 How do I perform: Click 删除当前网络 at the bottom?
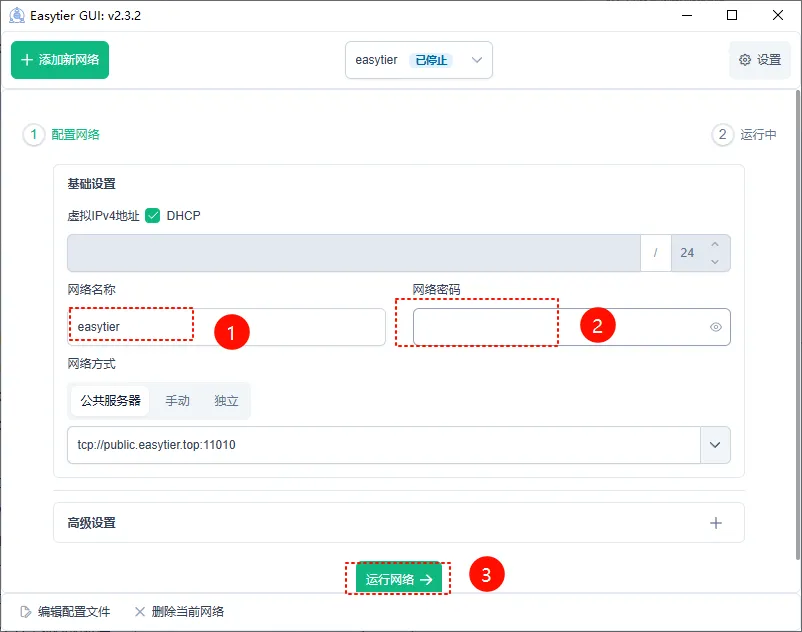(179, 612)
